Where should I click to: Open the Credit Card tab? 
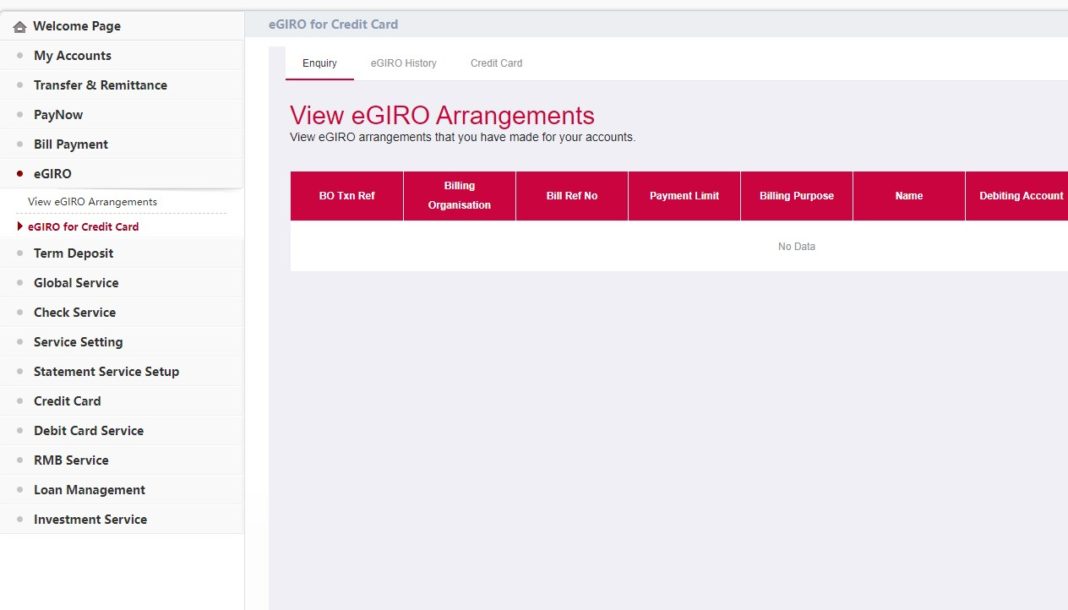click(495, 62)
